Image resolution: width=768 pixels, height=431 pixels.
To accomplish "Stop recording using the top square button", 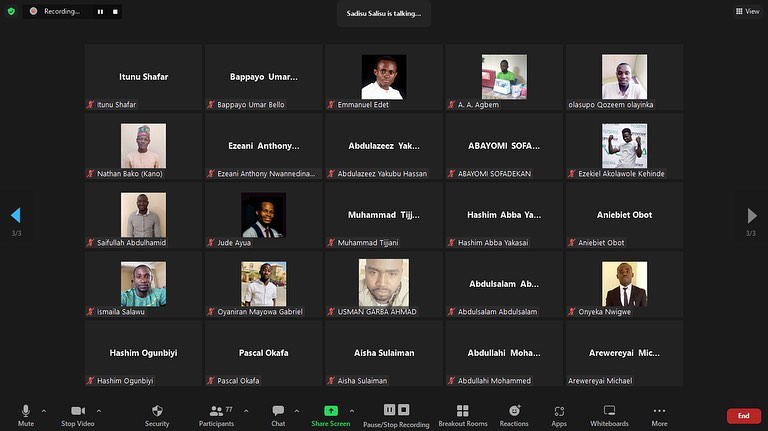I will pos(115,12).
